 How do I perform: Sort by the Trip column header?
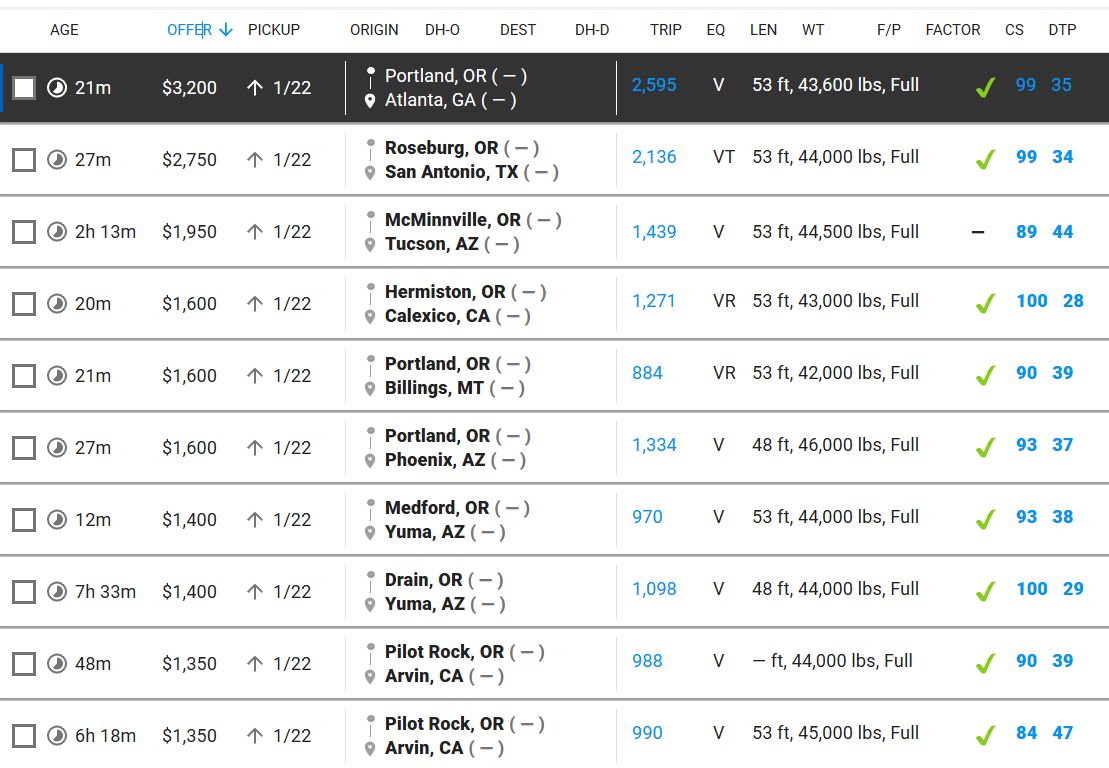665,30
